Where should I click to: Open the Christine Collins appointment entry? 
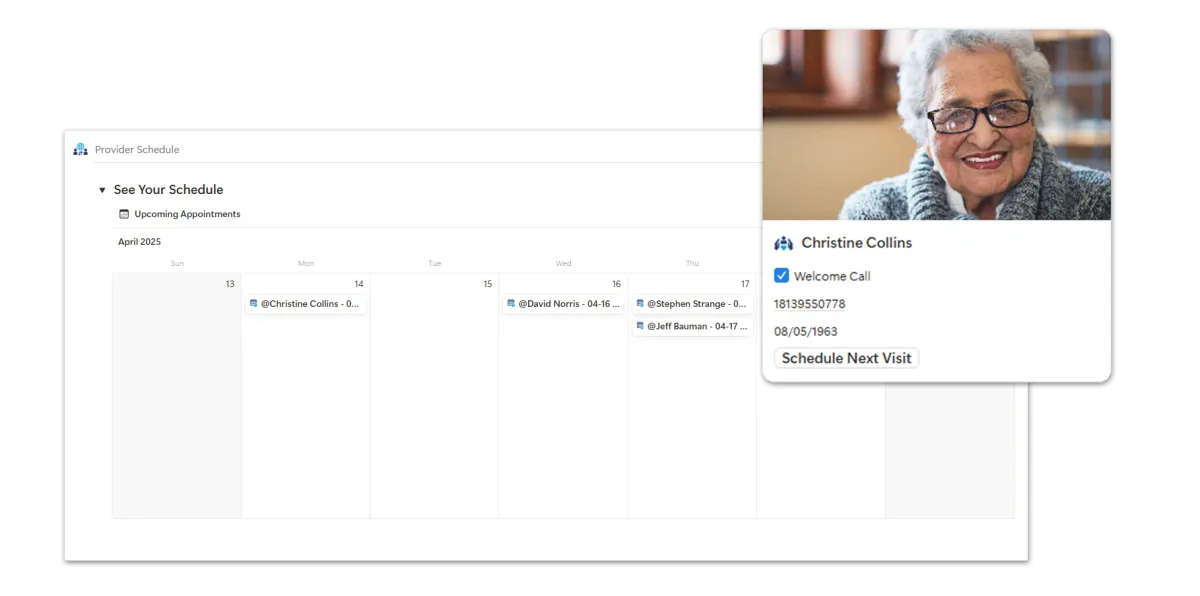coord(306,304)
